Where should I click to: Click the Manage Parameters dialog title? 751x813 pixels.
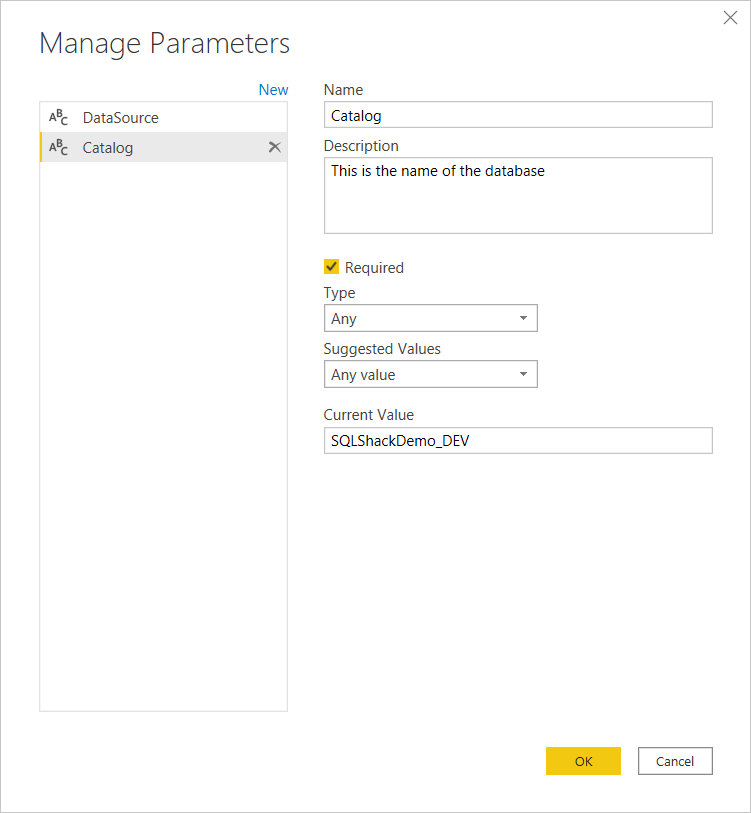pos(164,44)
